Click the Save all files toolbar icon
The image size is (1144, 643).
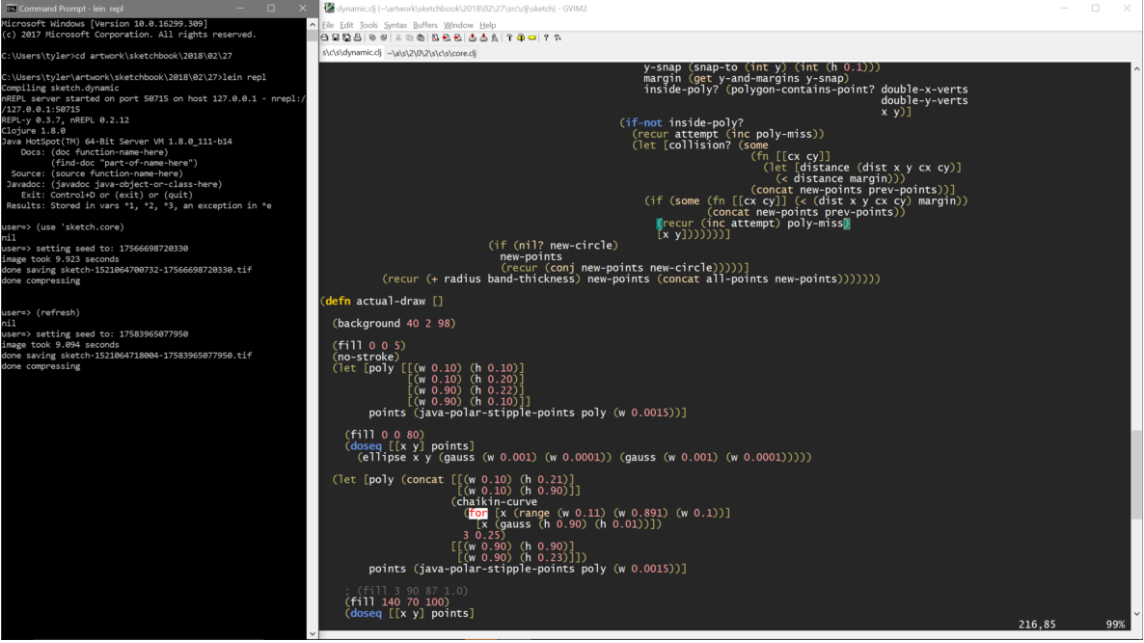click(347, 37)
